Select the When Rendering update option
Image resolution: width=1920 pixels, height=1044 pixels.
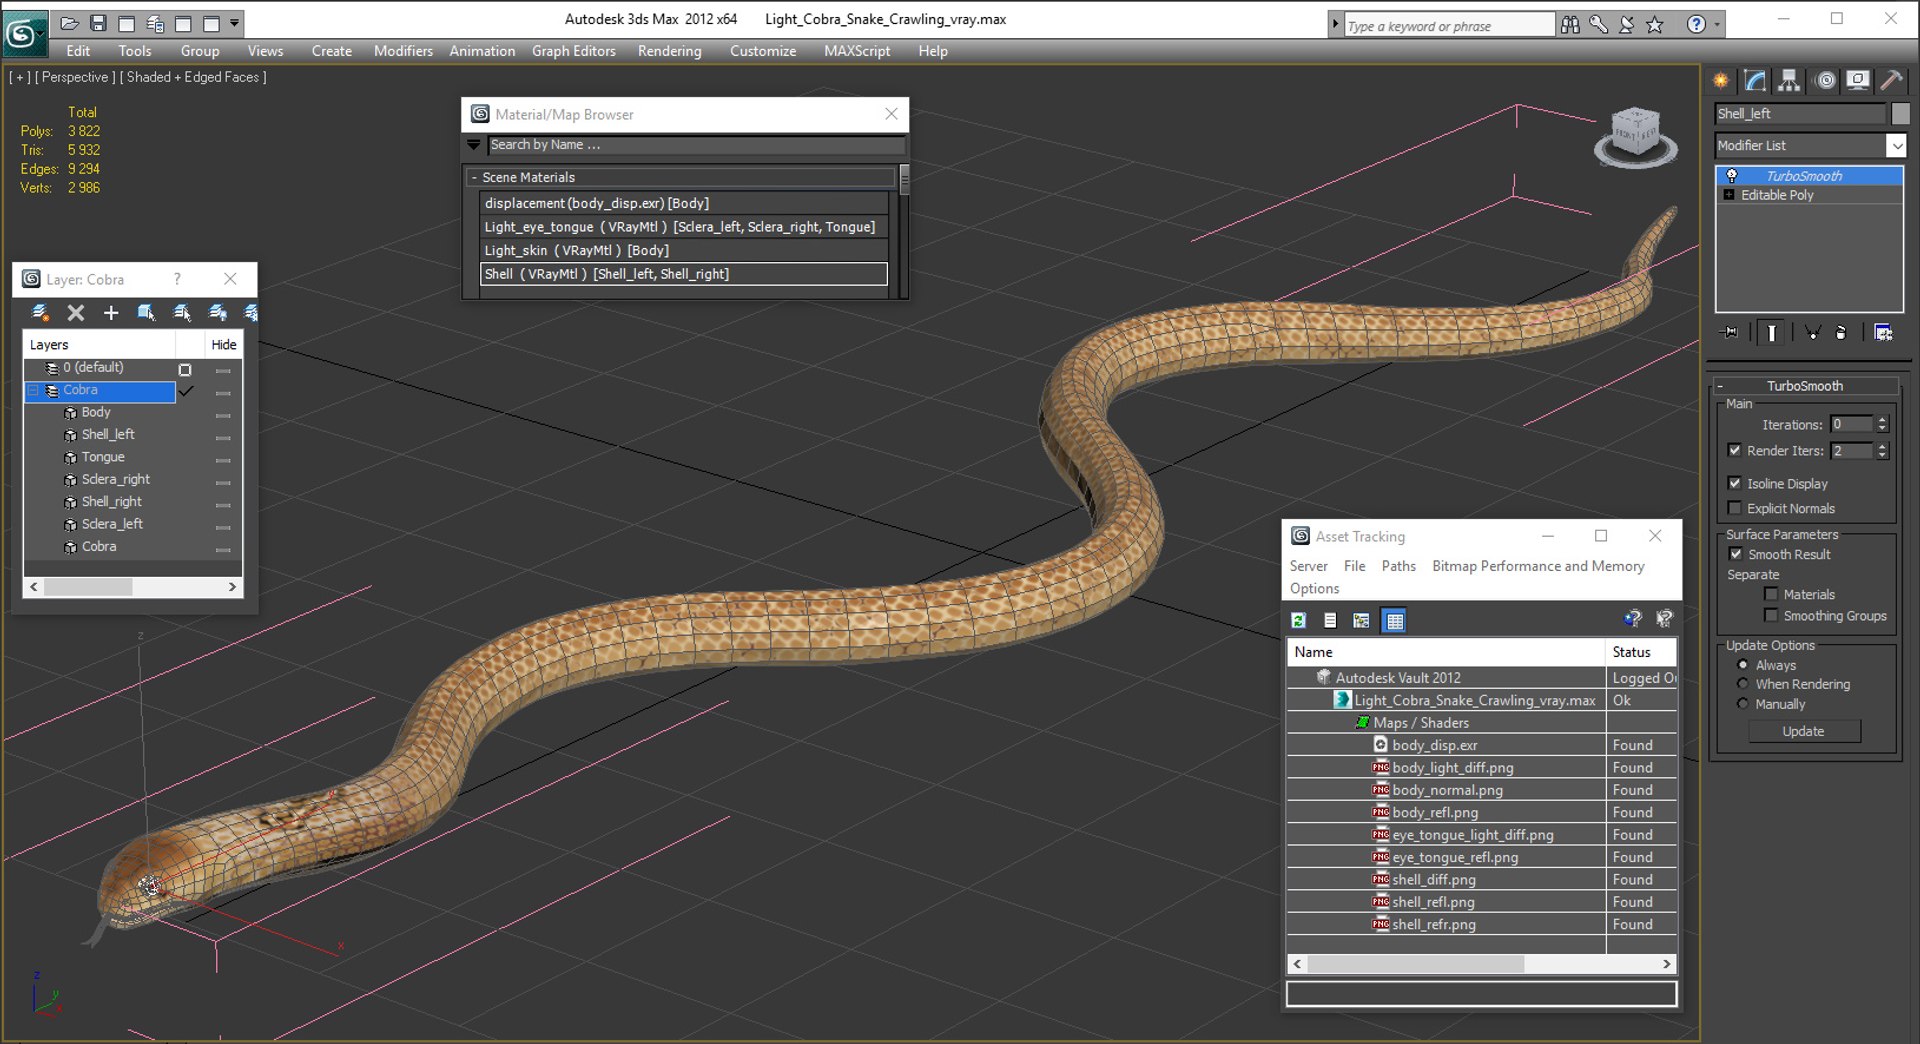tap(1743, 684)
